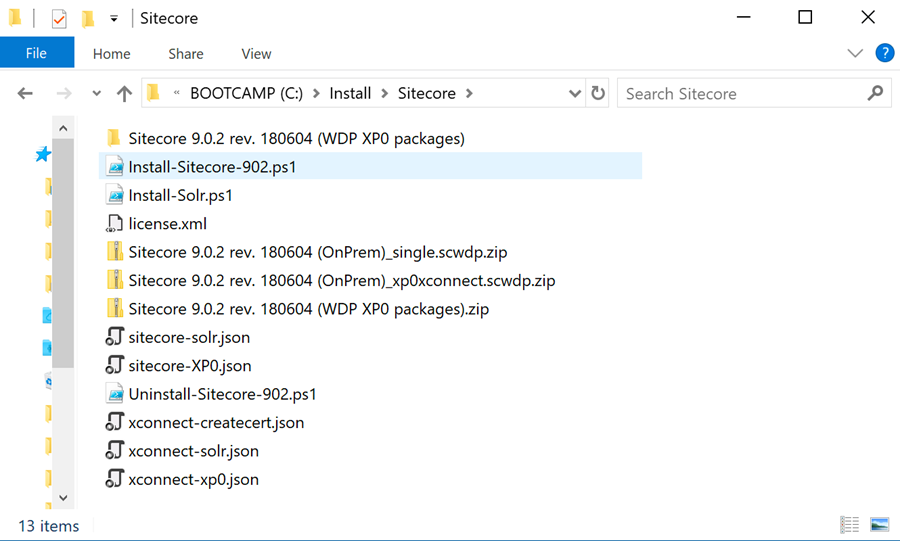
Task: Expand the chevron after Sitecore breadcrumb
Action: coord(469,93)
